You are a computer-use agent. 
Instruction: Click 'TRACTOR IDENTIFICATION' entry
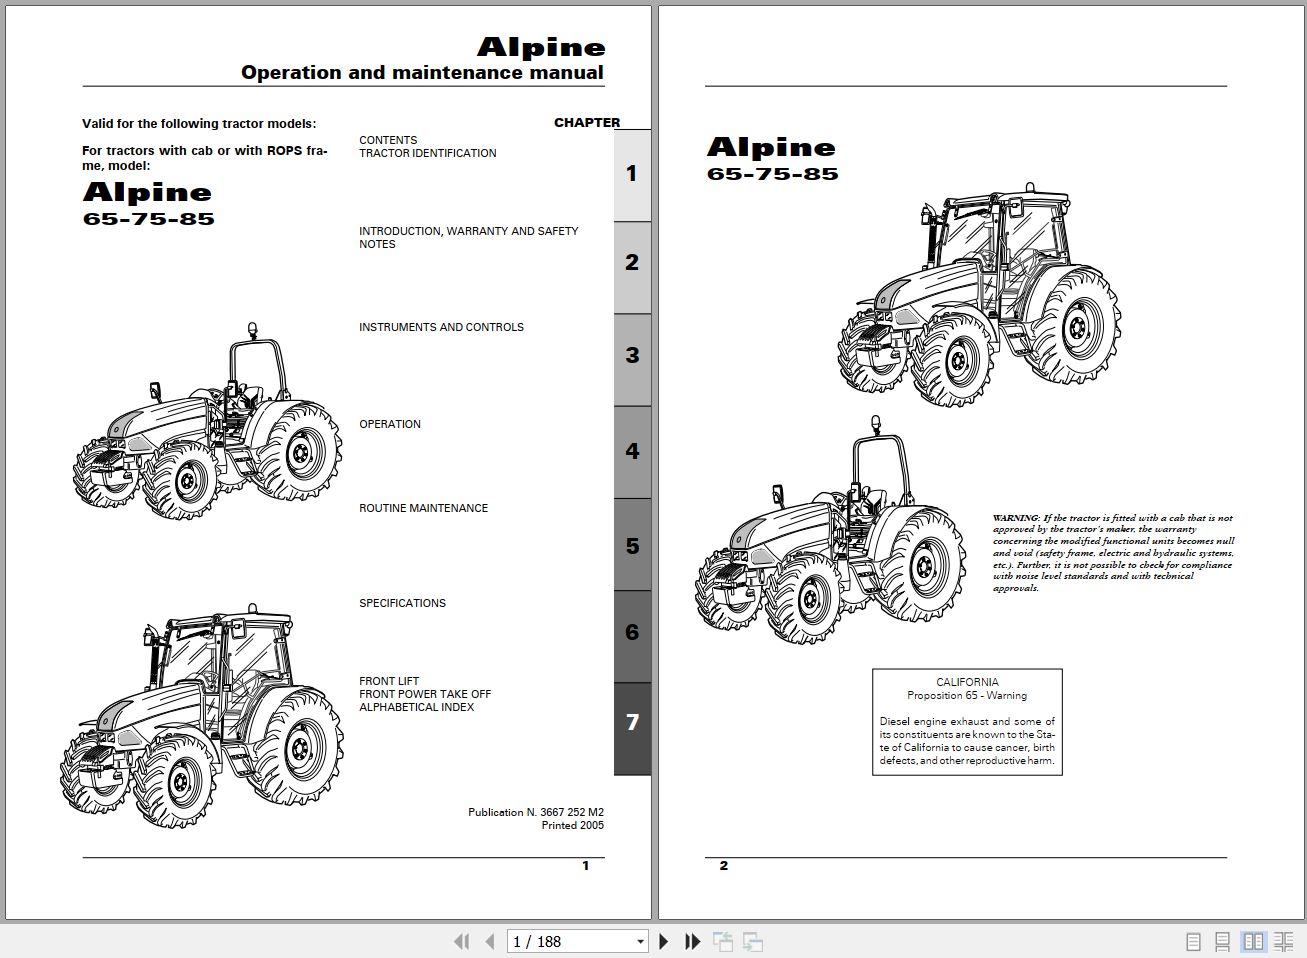[428, 153]
